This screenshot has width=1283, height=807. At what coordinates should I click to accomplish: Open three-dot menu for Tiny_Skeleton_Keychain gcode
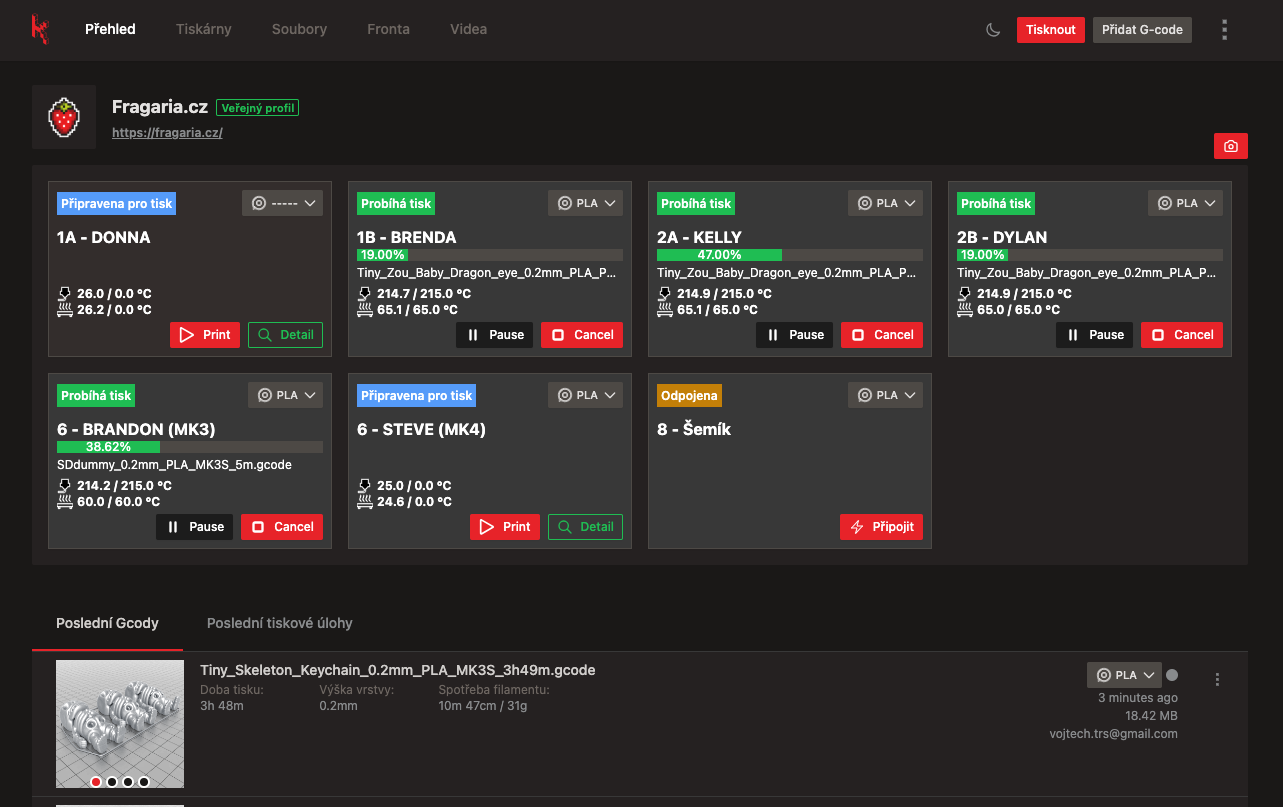[1217, 679]
